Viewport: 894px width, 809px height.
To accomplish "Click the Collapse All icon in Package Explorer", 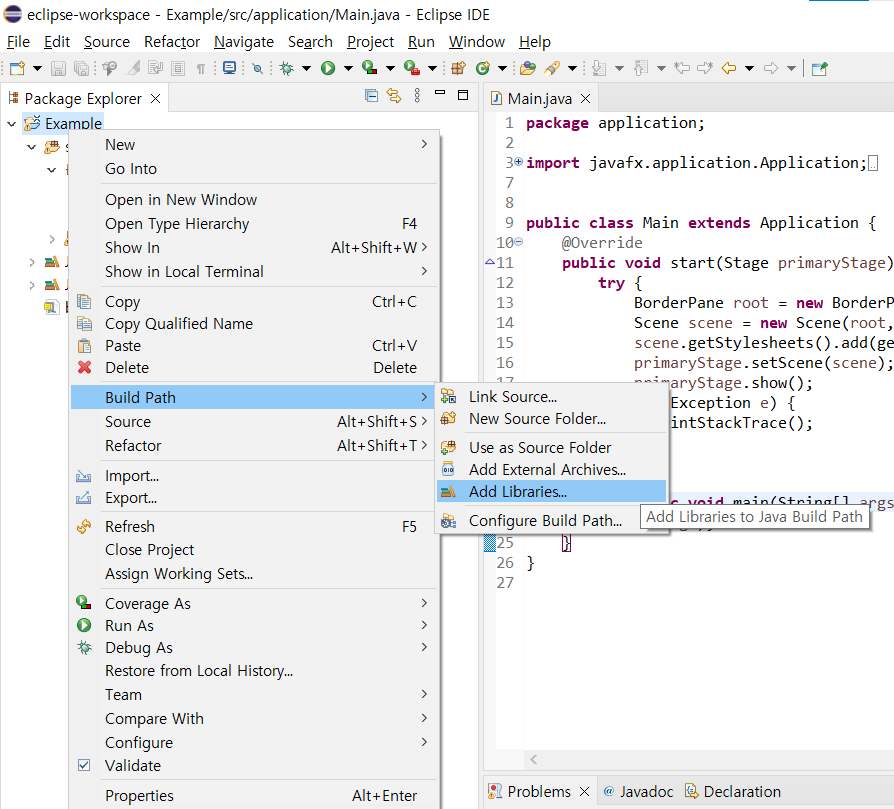I will click(371, 96).
